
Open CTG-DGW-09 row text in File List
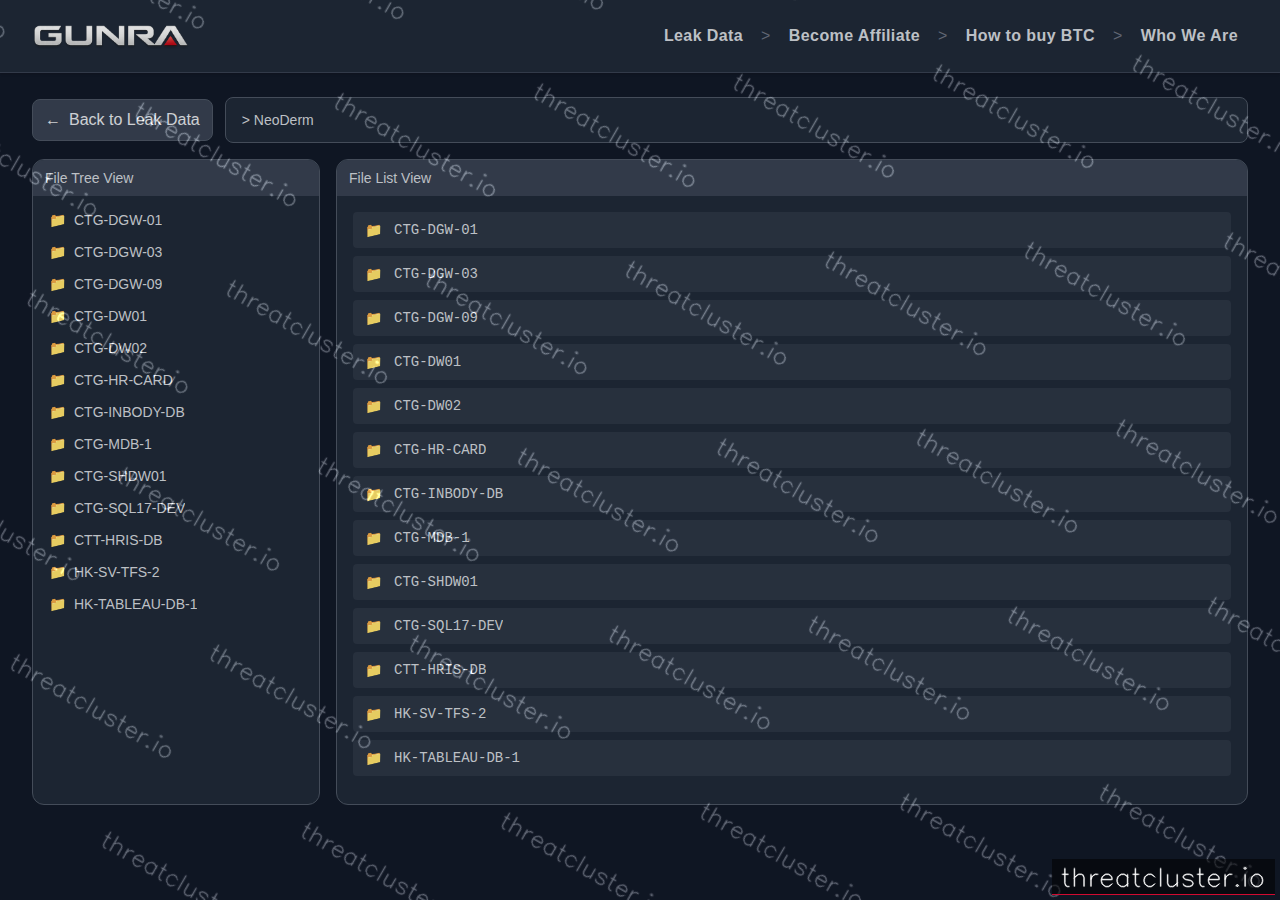(436, 318)
